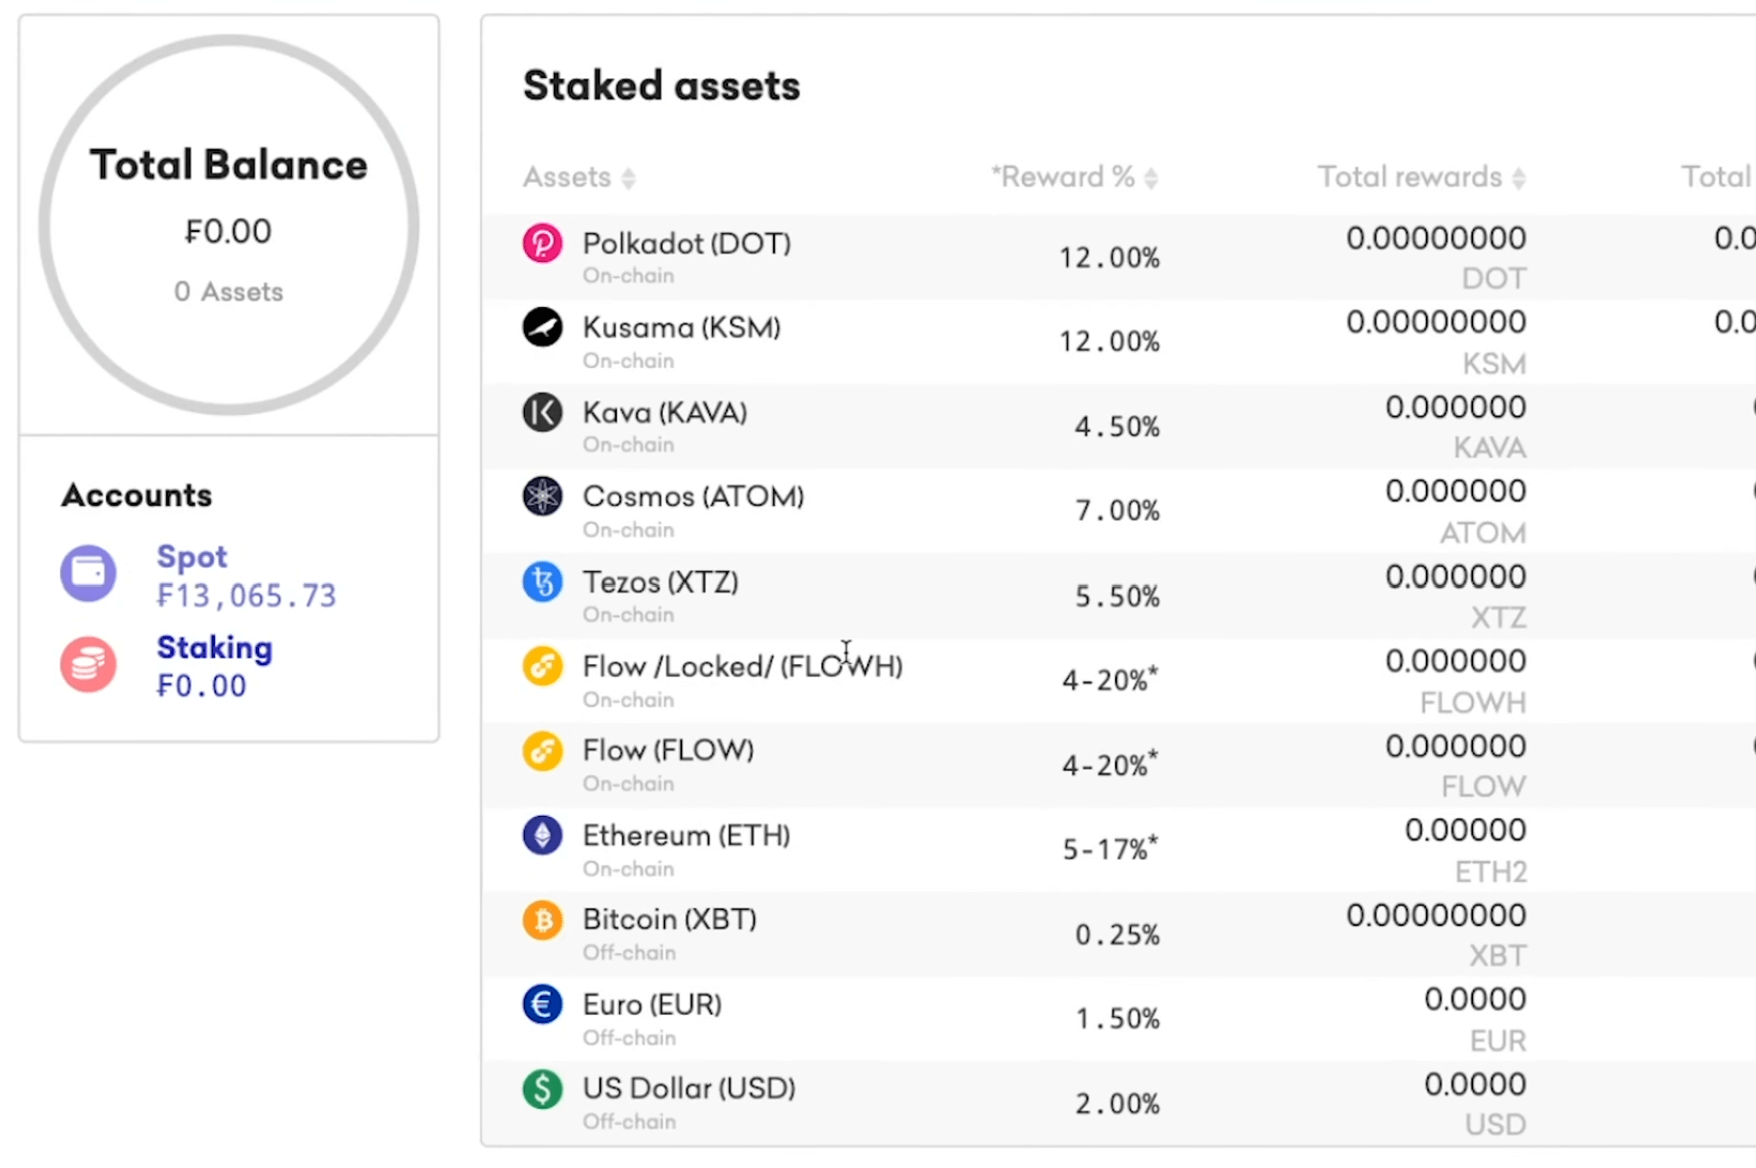The image size is (1756, 1168).
Task: Click the Flow /Locked/ (FLOWH) icon
Action: (x=542, y=665)
